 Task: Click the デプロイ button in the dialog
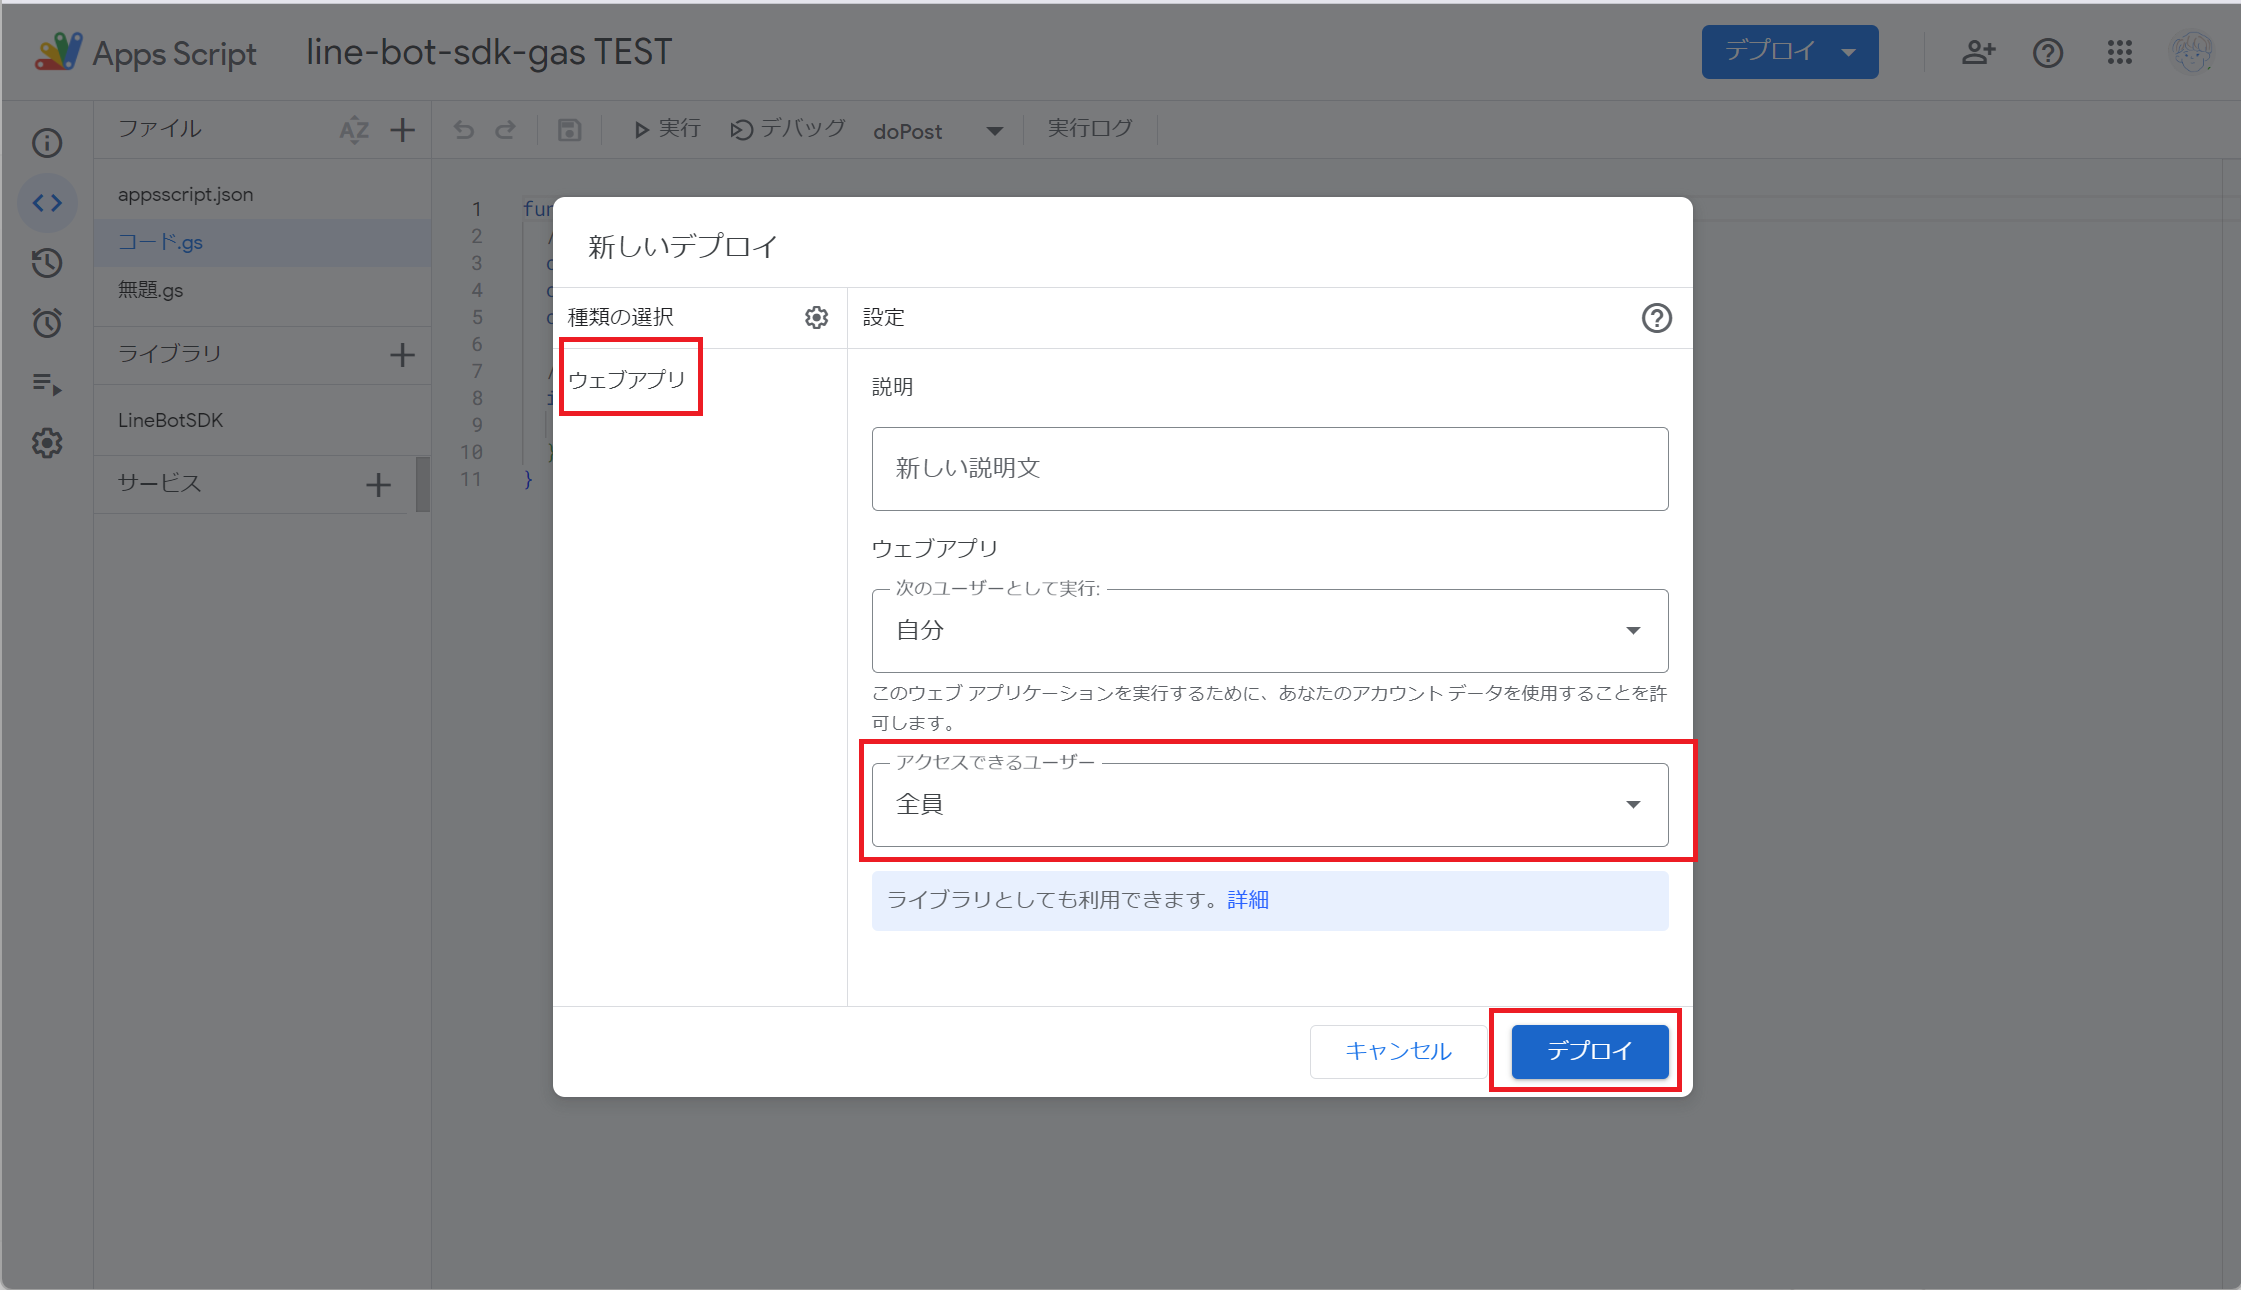pyautogui.click(x=1587, y=1051)
